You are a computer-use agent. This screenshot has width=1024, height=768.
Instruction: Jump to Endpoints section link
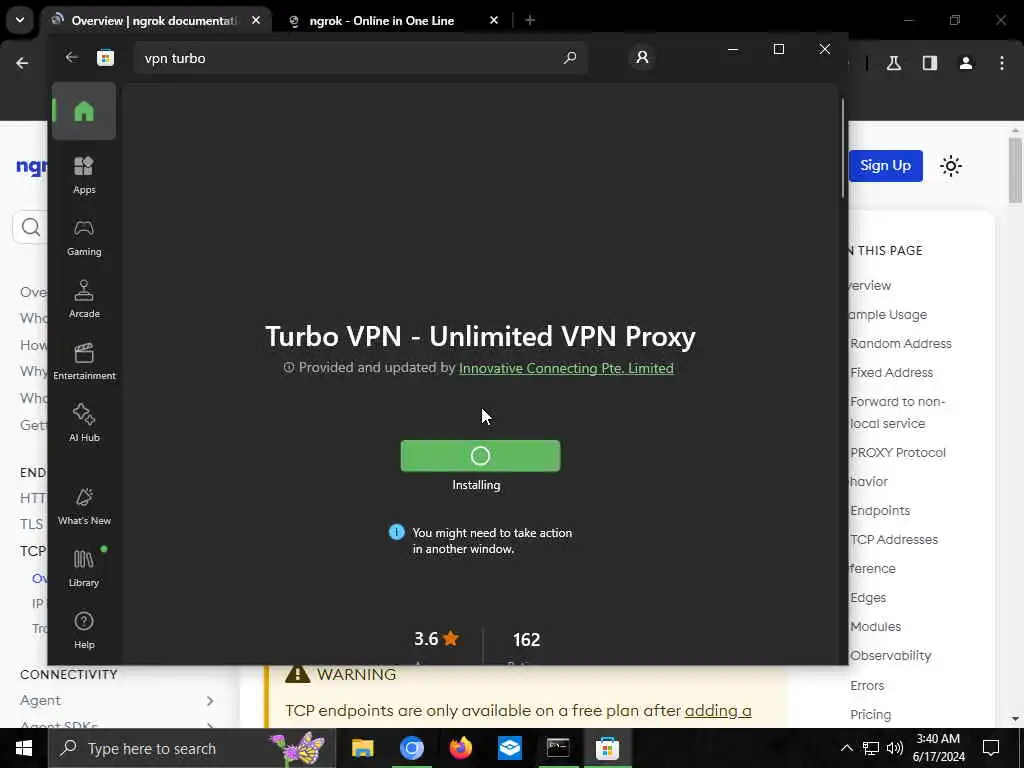point(880,511)
